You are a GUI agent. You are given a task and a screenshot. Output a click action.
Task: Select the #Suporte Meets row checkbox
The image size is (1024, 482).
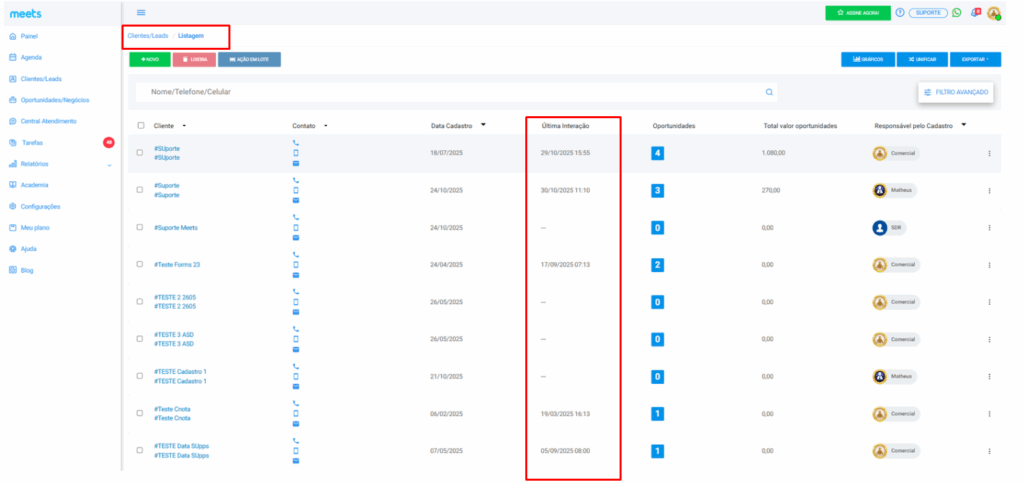coord(141,227)
